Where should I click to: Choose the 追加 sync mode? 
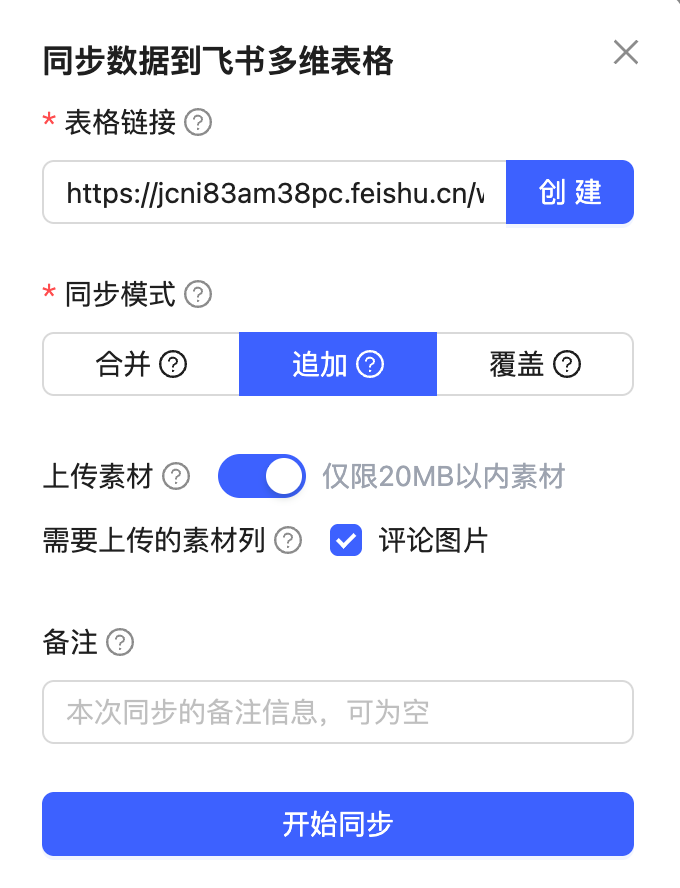pos(320,365)
